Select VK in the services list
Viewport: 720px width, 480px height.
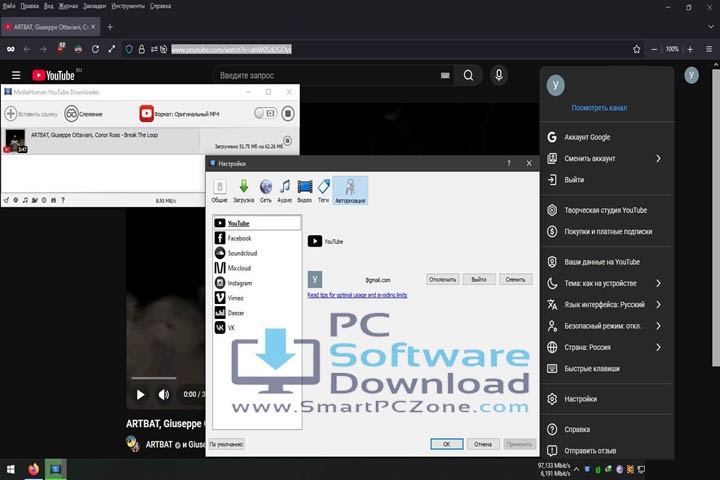[257, 328]
